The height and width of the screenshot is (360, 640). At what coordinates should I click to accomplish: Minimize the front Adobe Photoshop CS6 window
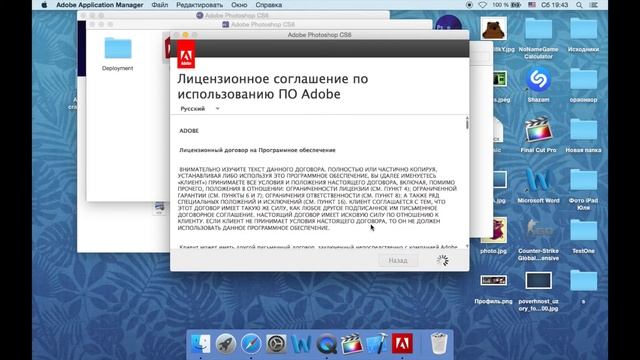(185, 35)
